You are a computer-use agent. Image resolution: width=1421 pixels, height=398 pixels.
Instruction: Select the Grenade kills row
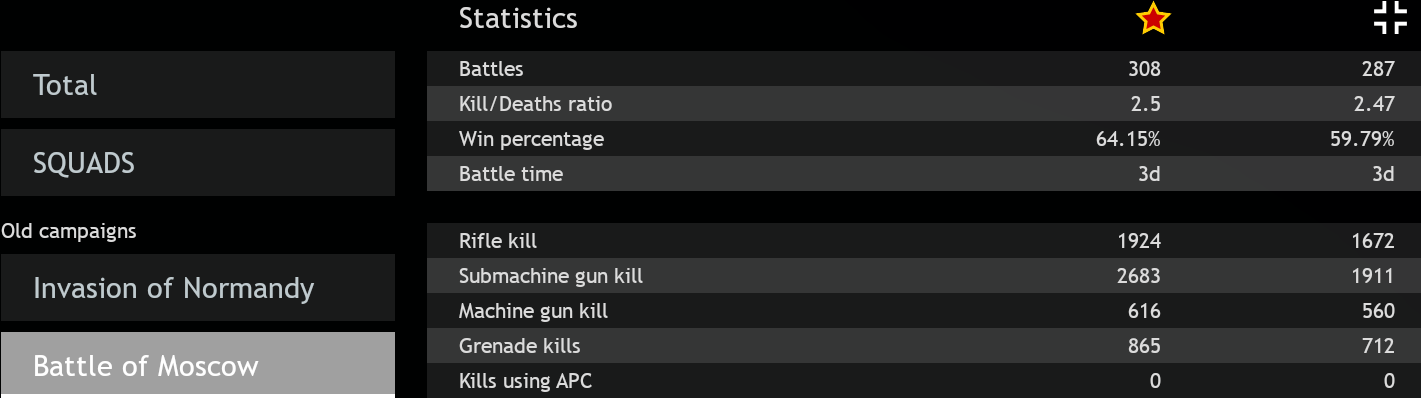(924, 346)
